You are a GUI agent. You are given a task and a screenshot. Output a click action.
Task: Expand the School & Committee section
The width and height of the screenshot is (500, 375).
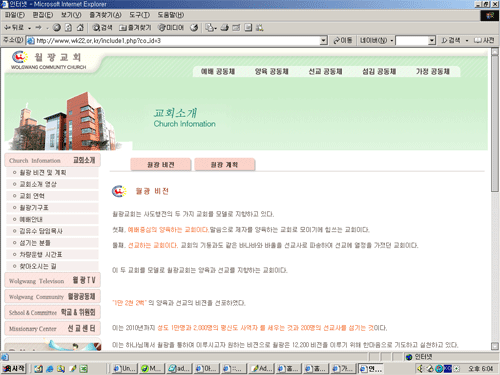(52, 312)
